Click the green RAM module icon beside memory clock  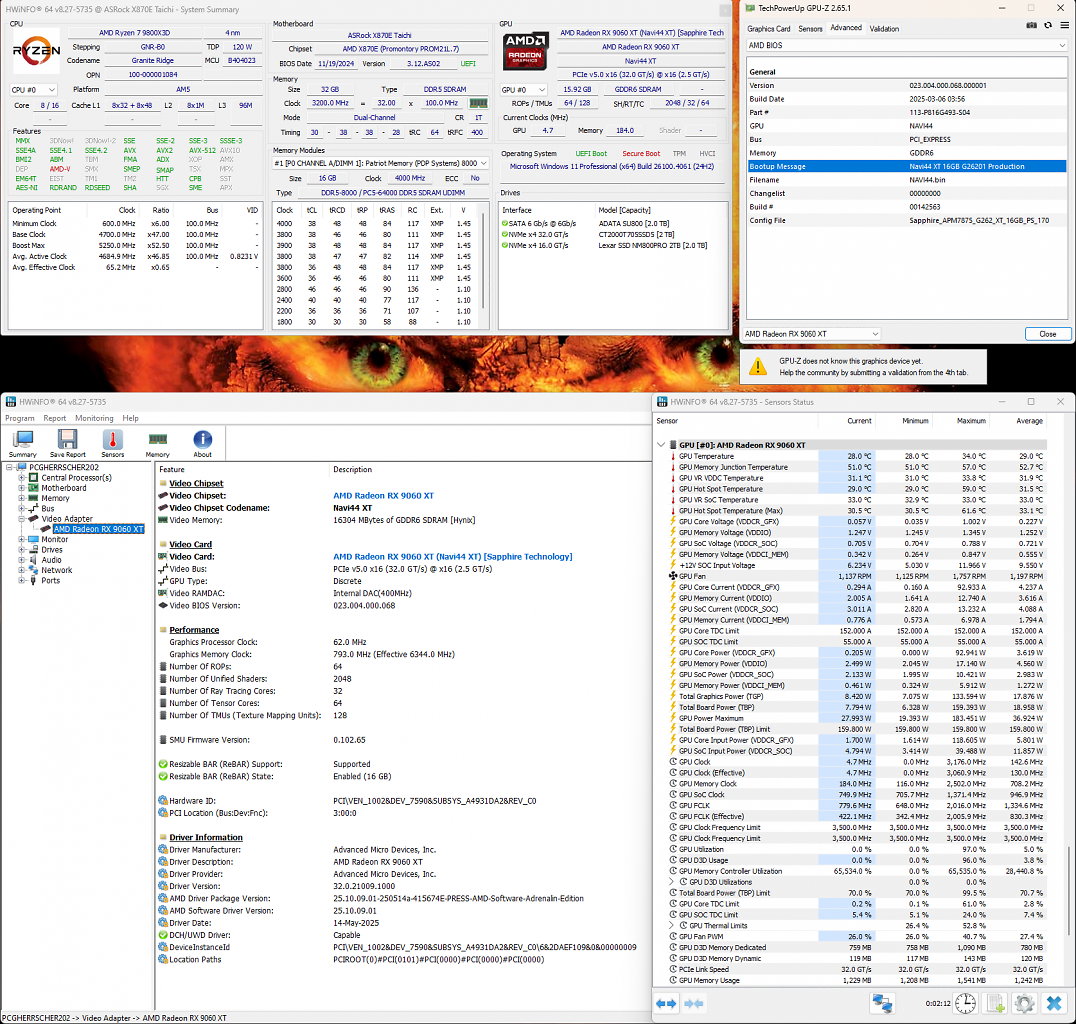pos(478,103)
